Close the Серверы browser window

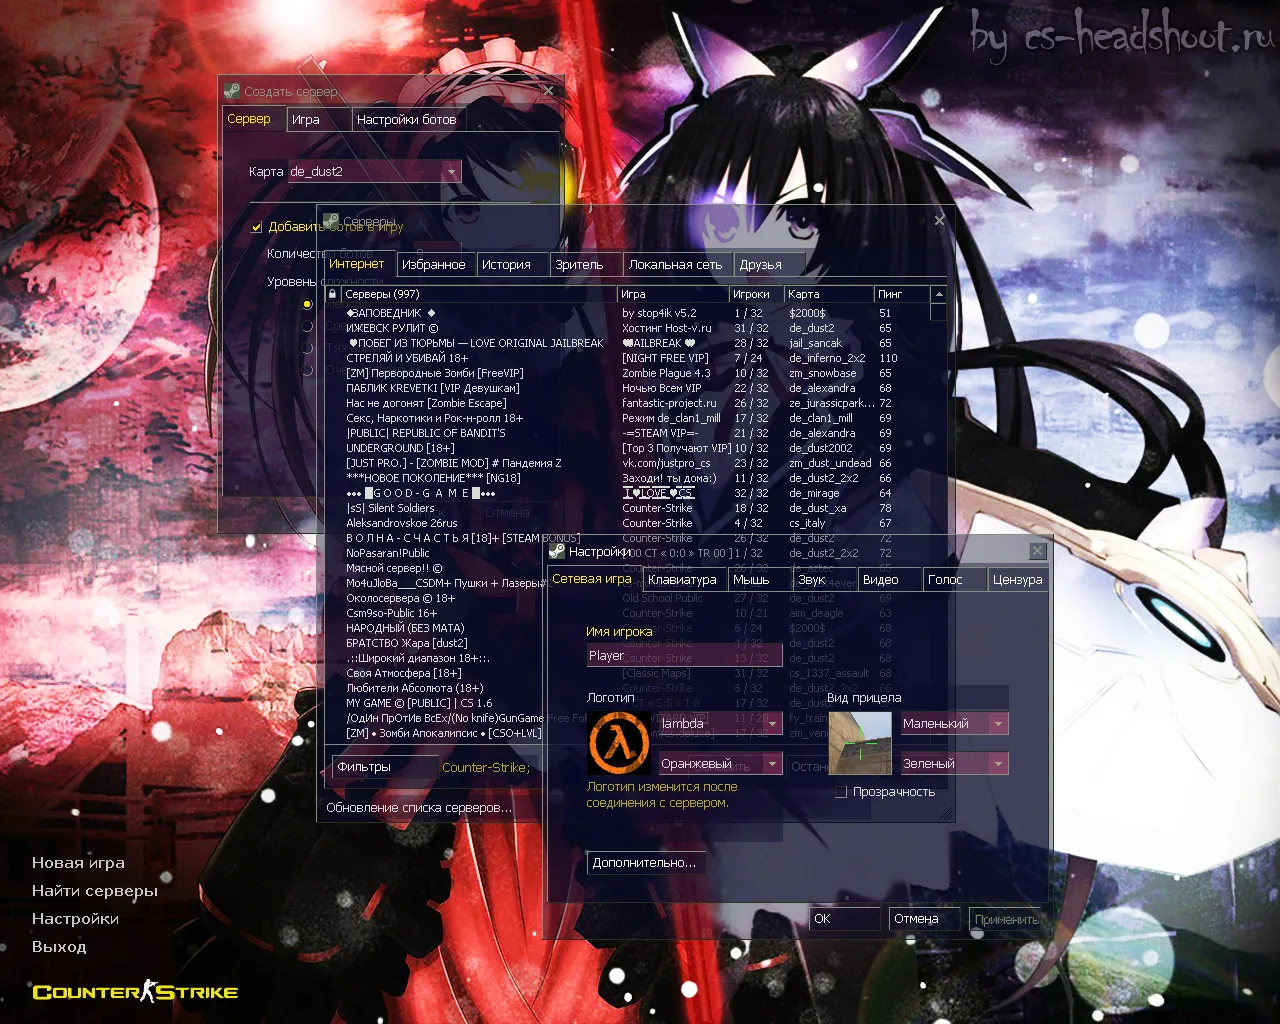[x=939, y=220]
